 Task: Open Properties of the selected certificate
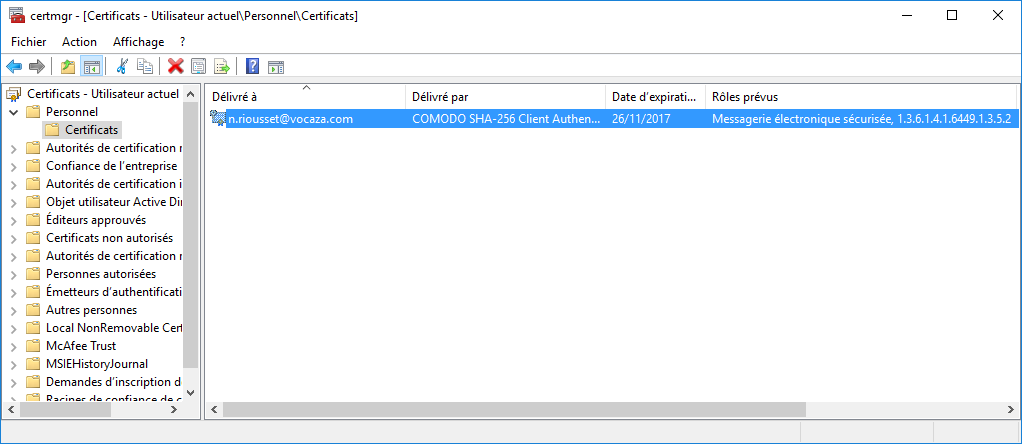tap(199, 66)
